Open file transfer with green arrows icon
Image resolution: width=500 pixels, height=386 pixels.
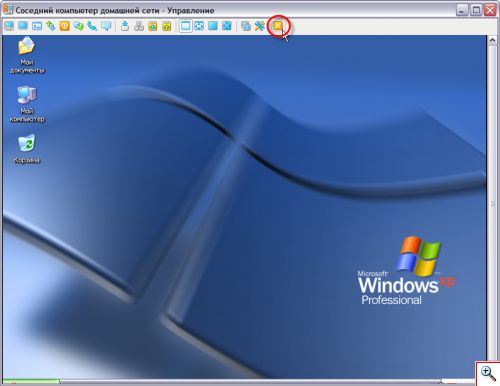pyautogui.click(x=51, y=26)
